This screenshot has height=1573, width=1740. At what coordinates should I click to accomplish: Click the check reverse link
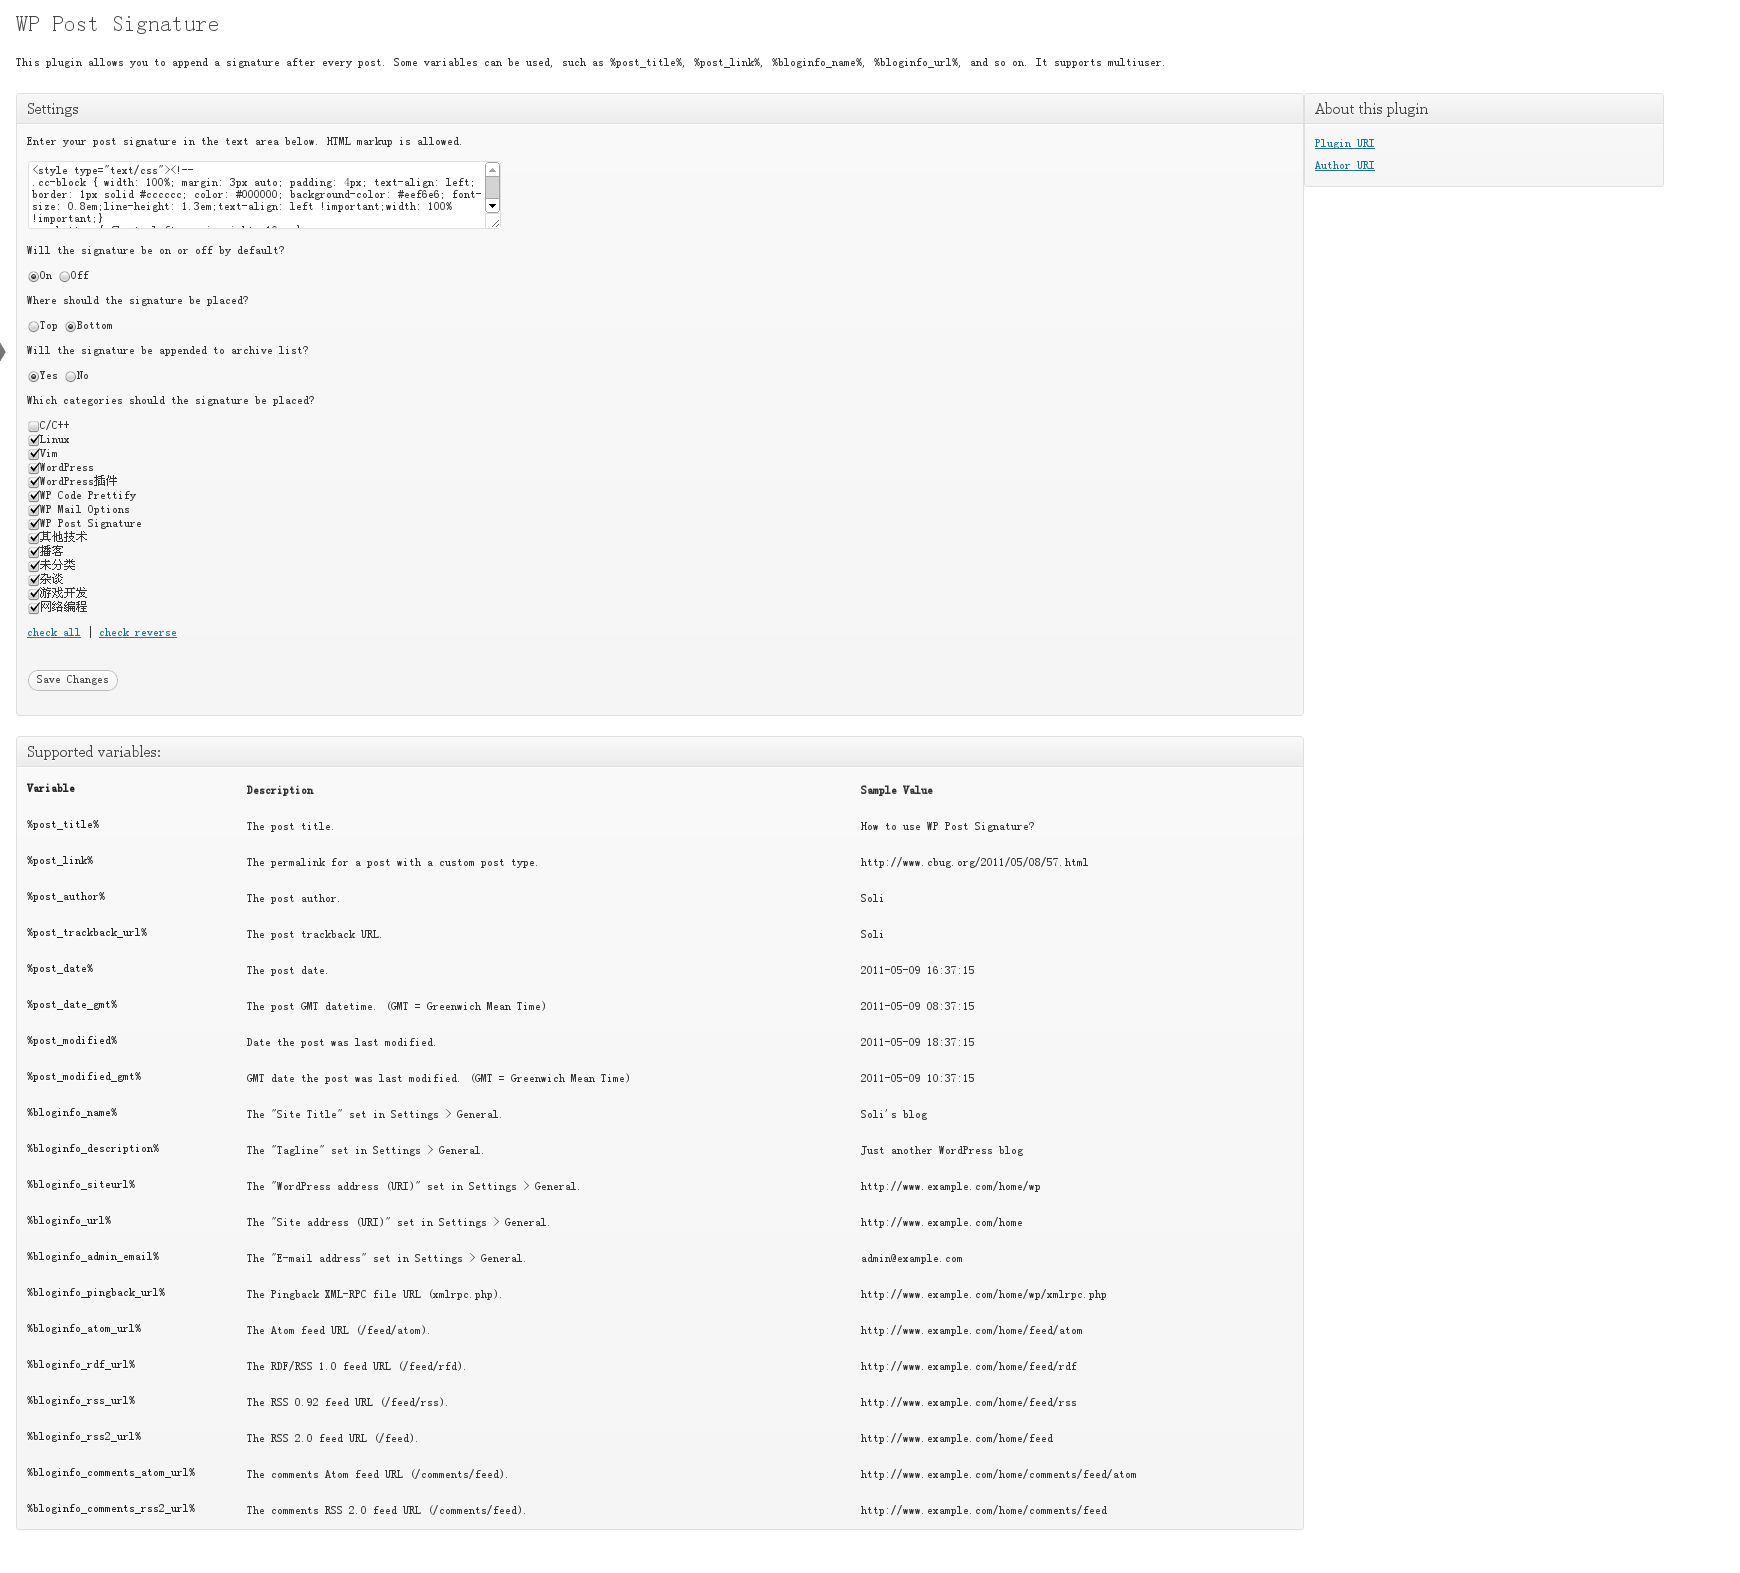(138, 632)
